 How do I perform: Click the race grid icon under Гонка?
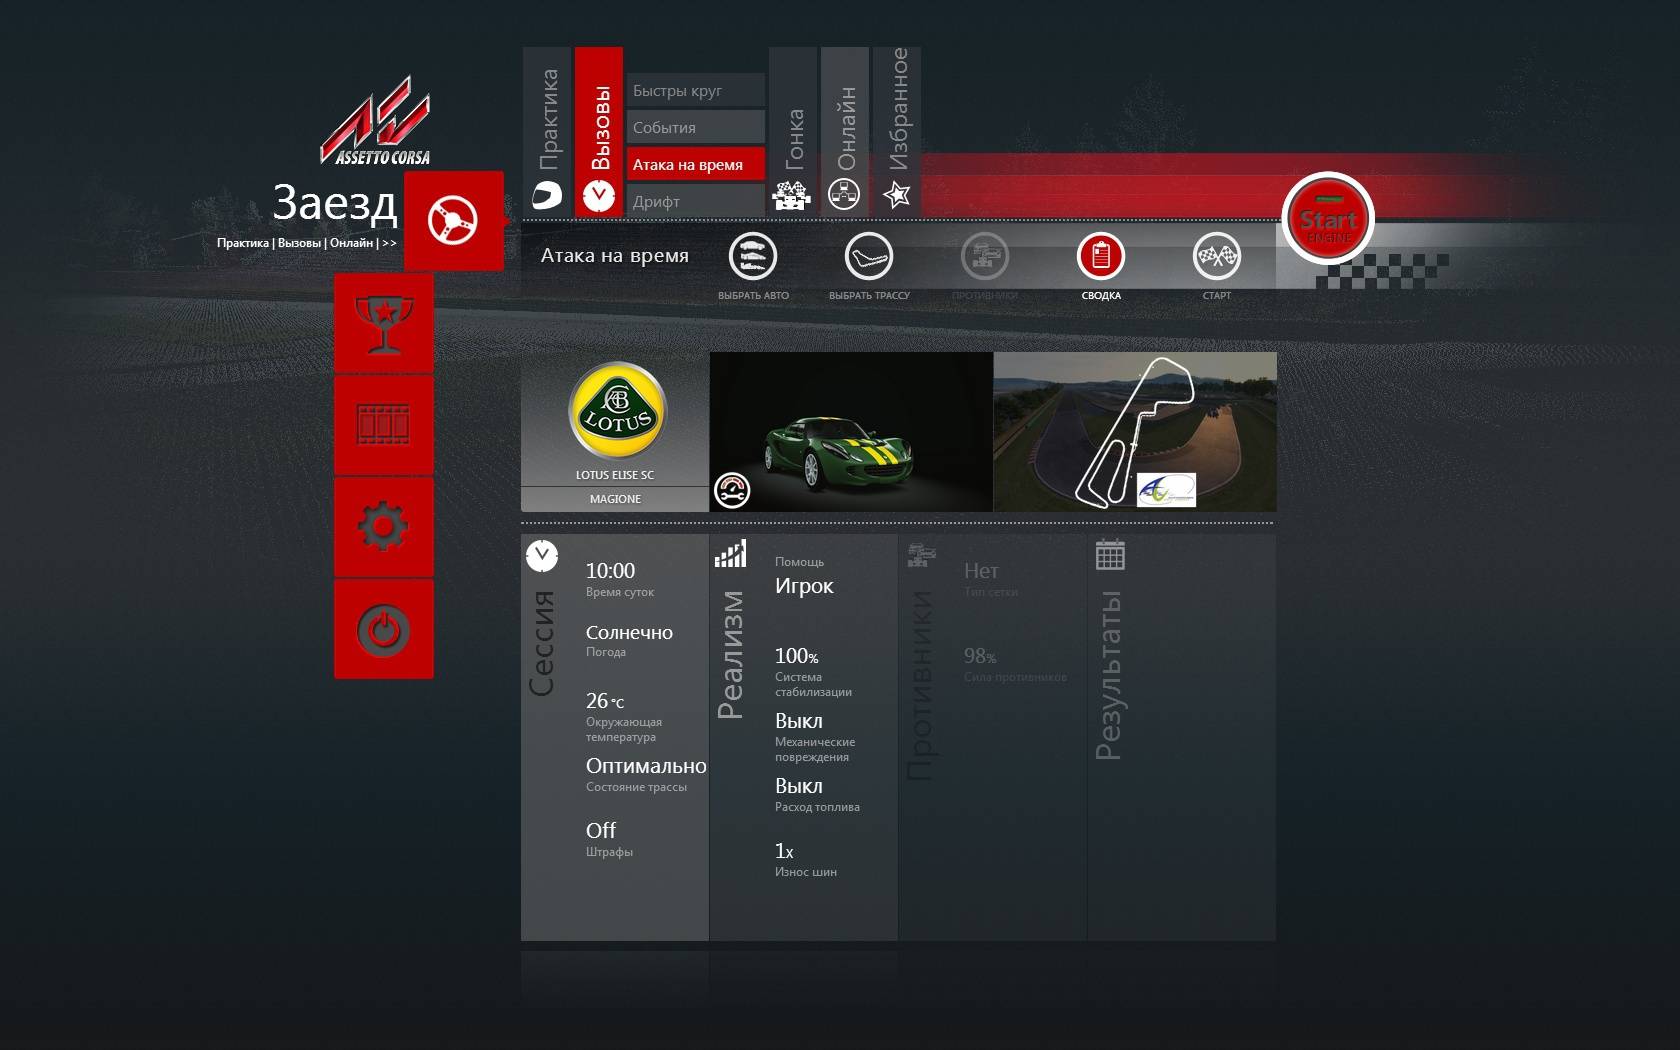pyautogui.click(x=793, y=194)
